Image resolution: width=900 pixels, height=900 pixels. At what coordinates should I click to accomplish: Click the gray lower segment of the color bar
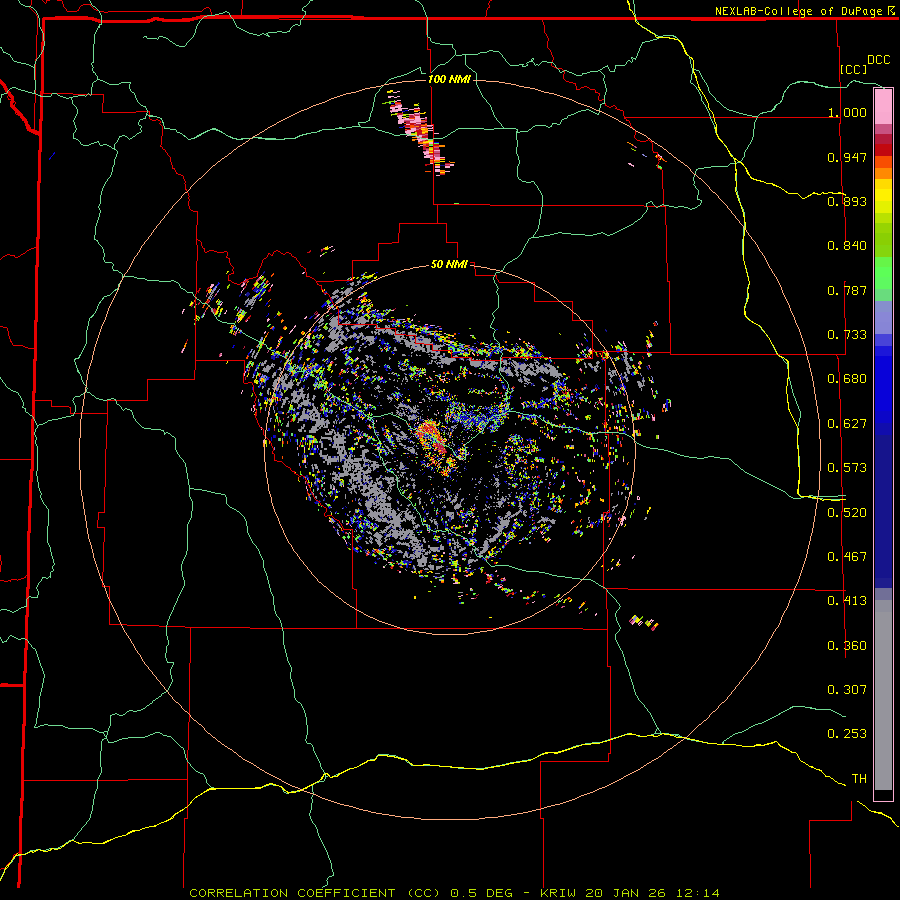tap(883, 695)
